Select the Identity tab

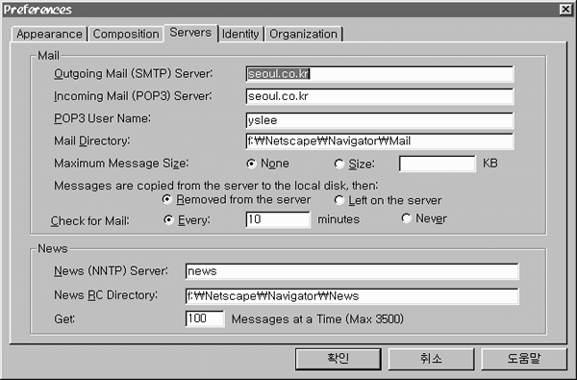point(241,34)
